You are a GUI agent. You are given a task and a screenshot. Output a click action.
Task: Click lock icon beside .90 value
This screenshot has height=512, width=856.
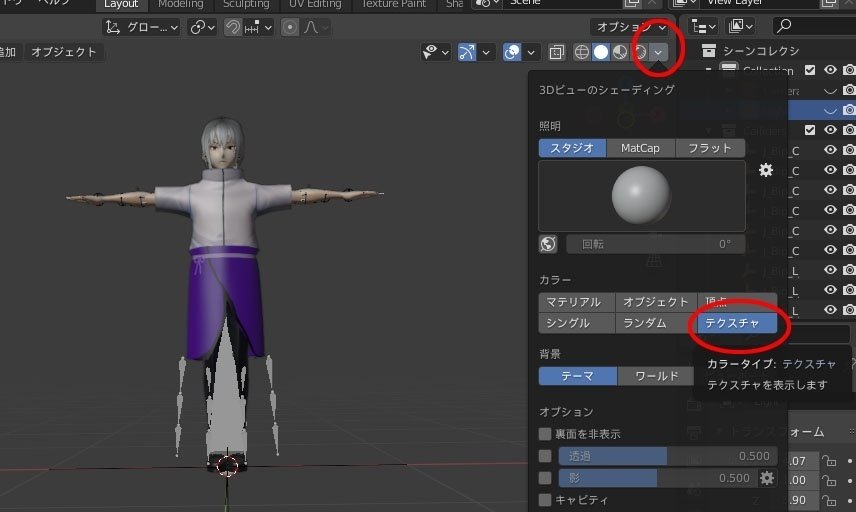[829, 500]
